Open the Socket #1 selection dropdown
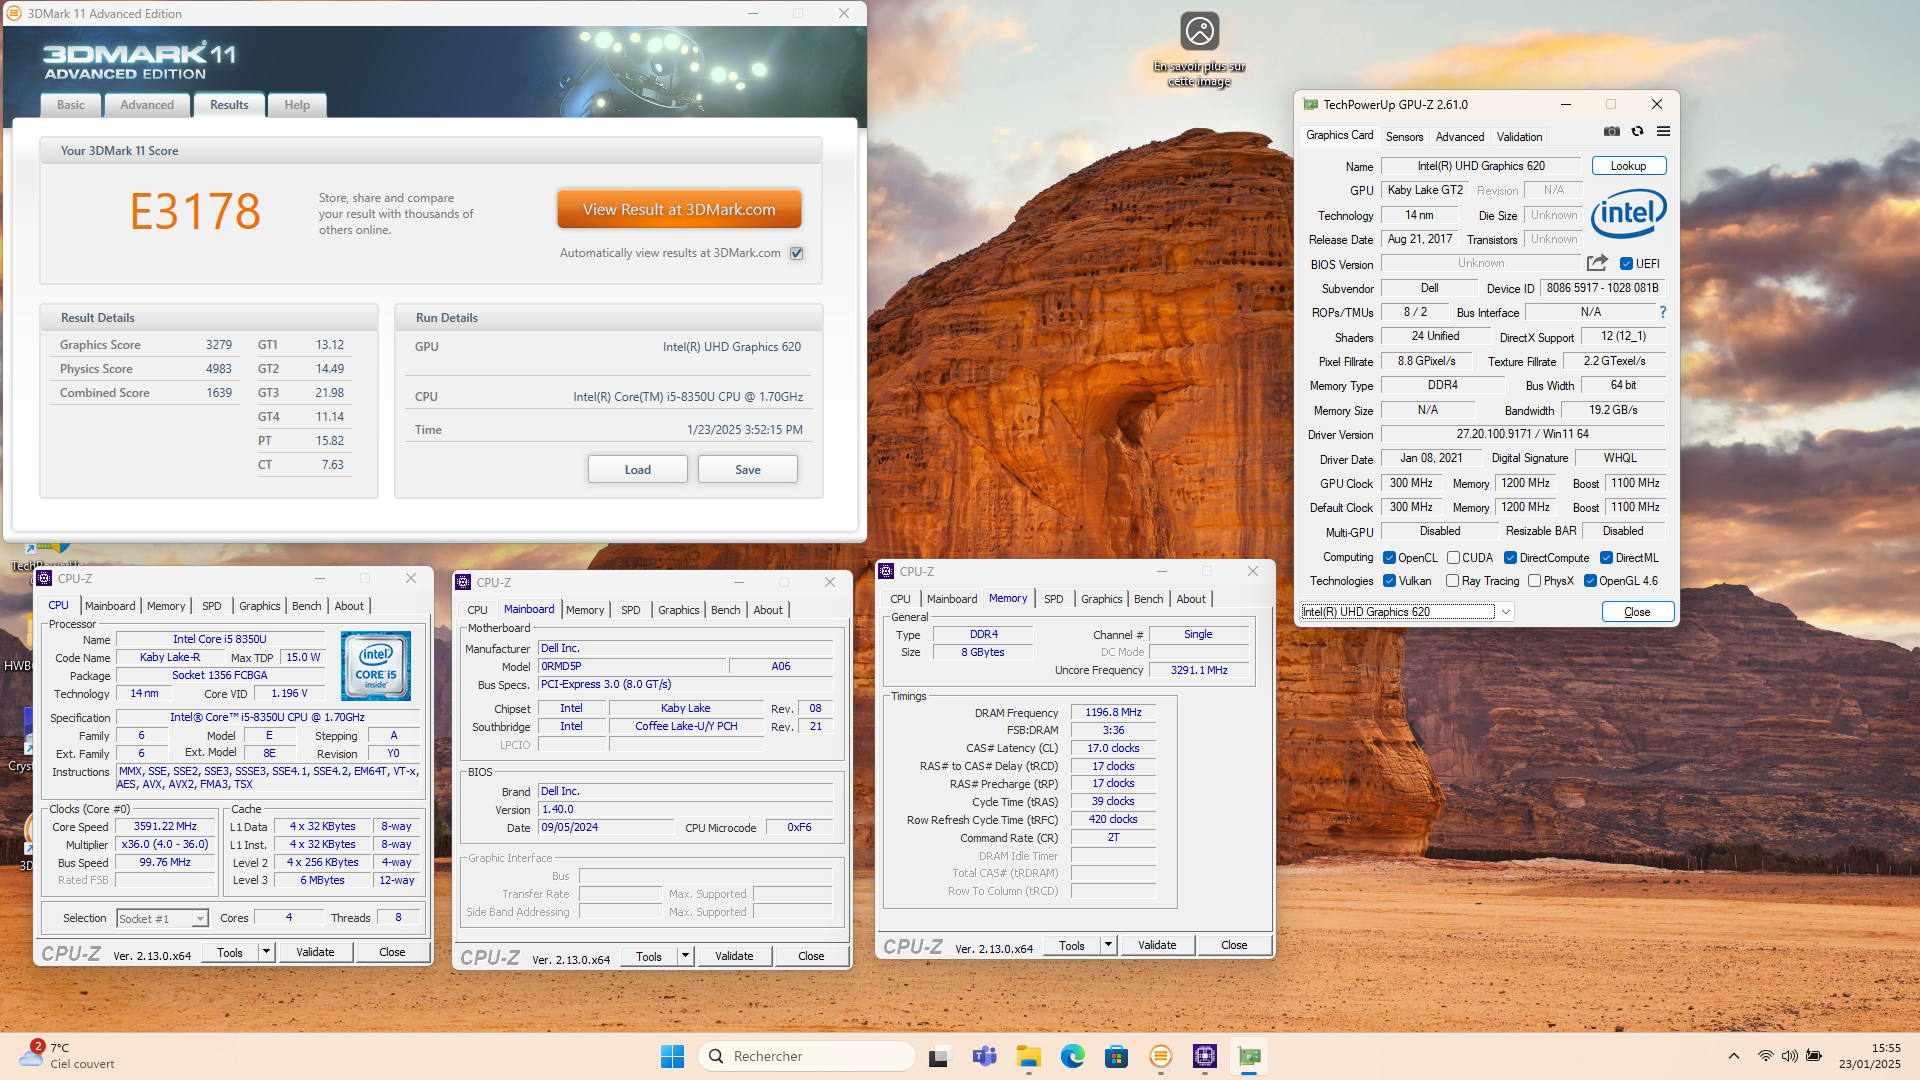This screenshot has height=1080, width=1920. [162, 918]
